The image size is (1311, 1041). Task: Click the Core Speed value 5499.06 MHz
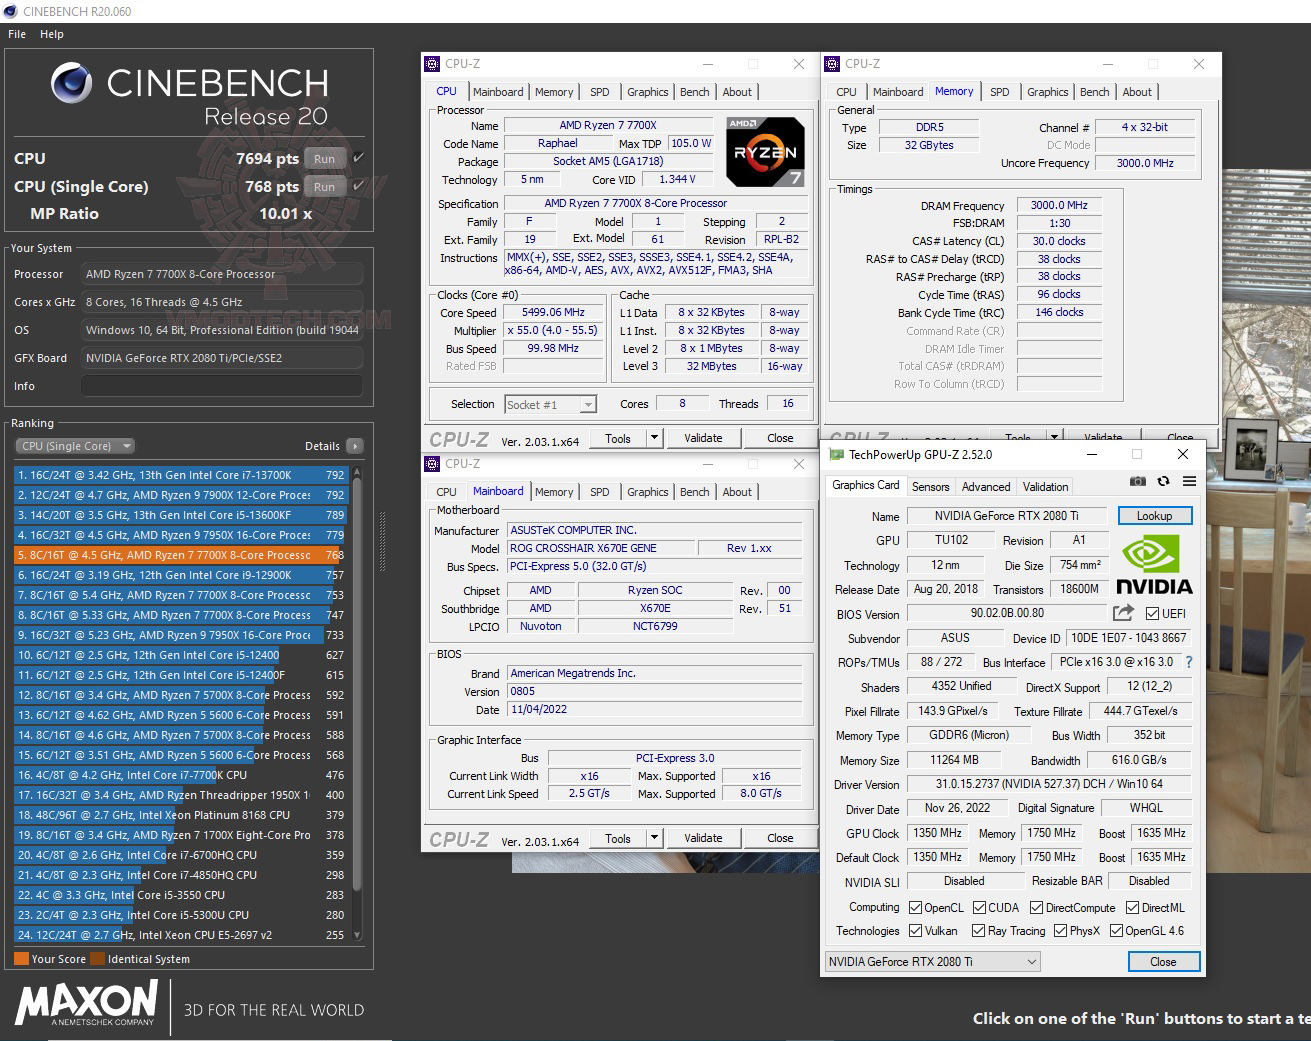point(553,312)
